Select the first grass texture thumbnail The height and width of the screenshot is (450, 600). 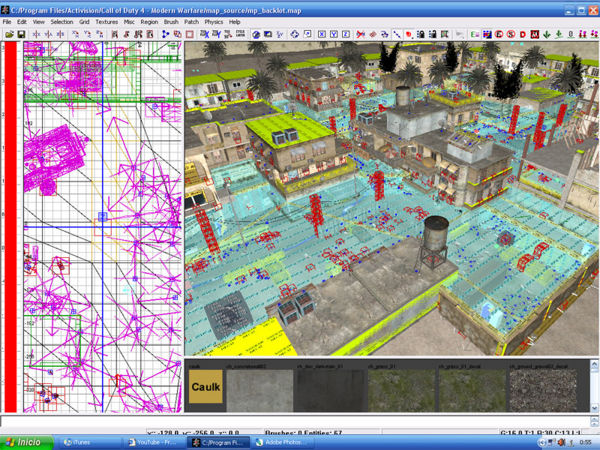[x=401, y=390]
